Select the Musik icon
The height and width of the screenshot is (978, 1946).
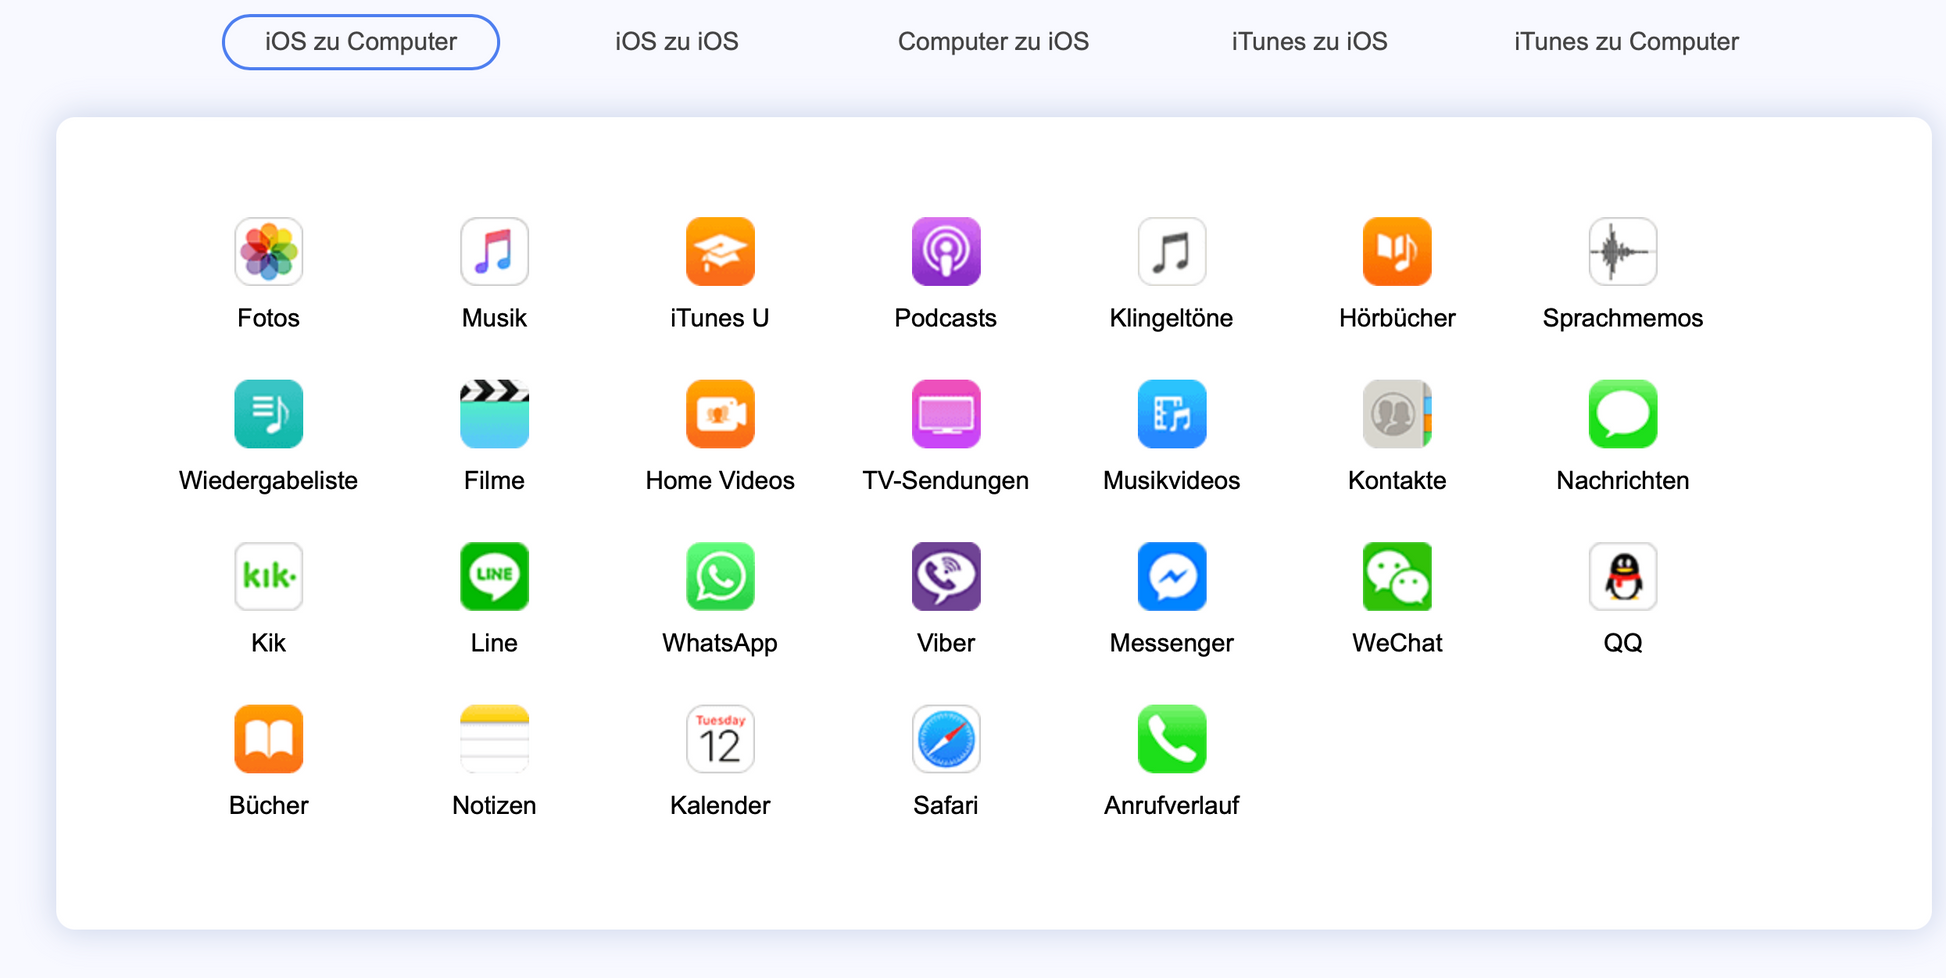pyautogui.click(x=494, y=252)
